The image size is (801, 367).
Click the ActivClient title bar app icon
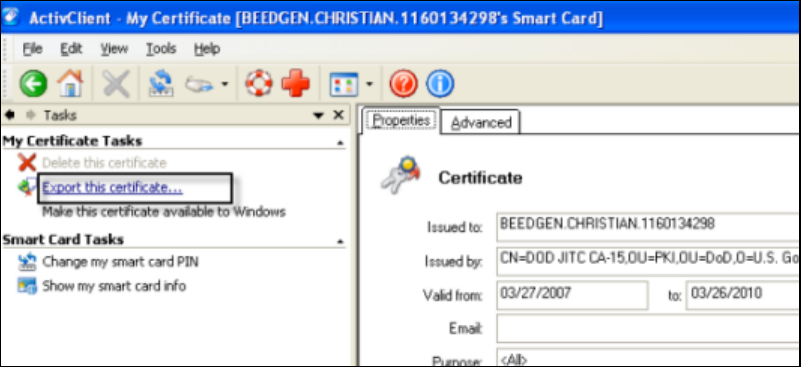[x=12, y=16]
